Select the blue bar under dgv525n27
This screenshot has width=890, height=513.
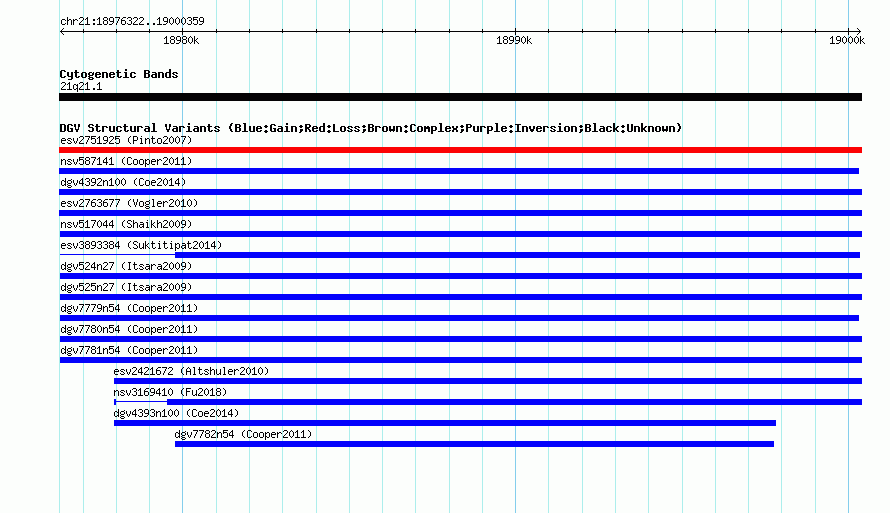pos(460,297)
